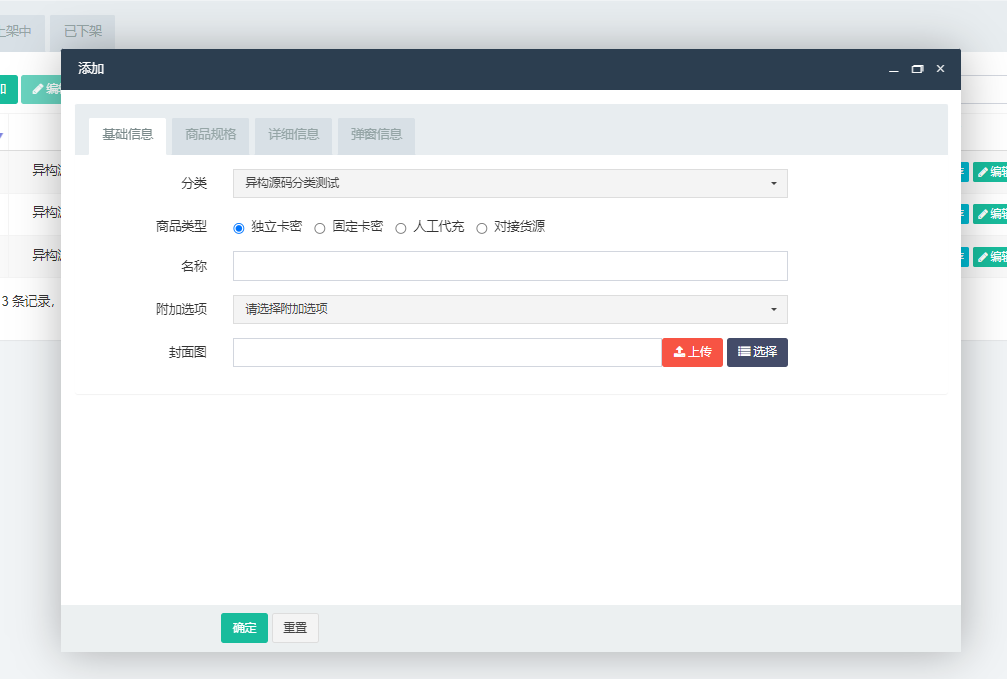Click the 编辑 pencil button in the background toolbar
This screenshot has width=1007, height=679.
point(37,89)
